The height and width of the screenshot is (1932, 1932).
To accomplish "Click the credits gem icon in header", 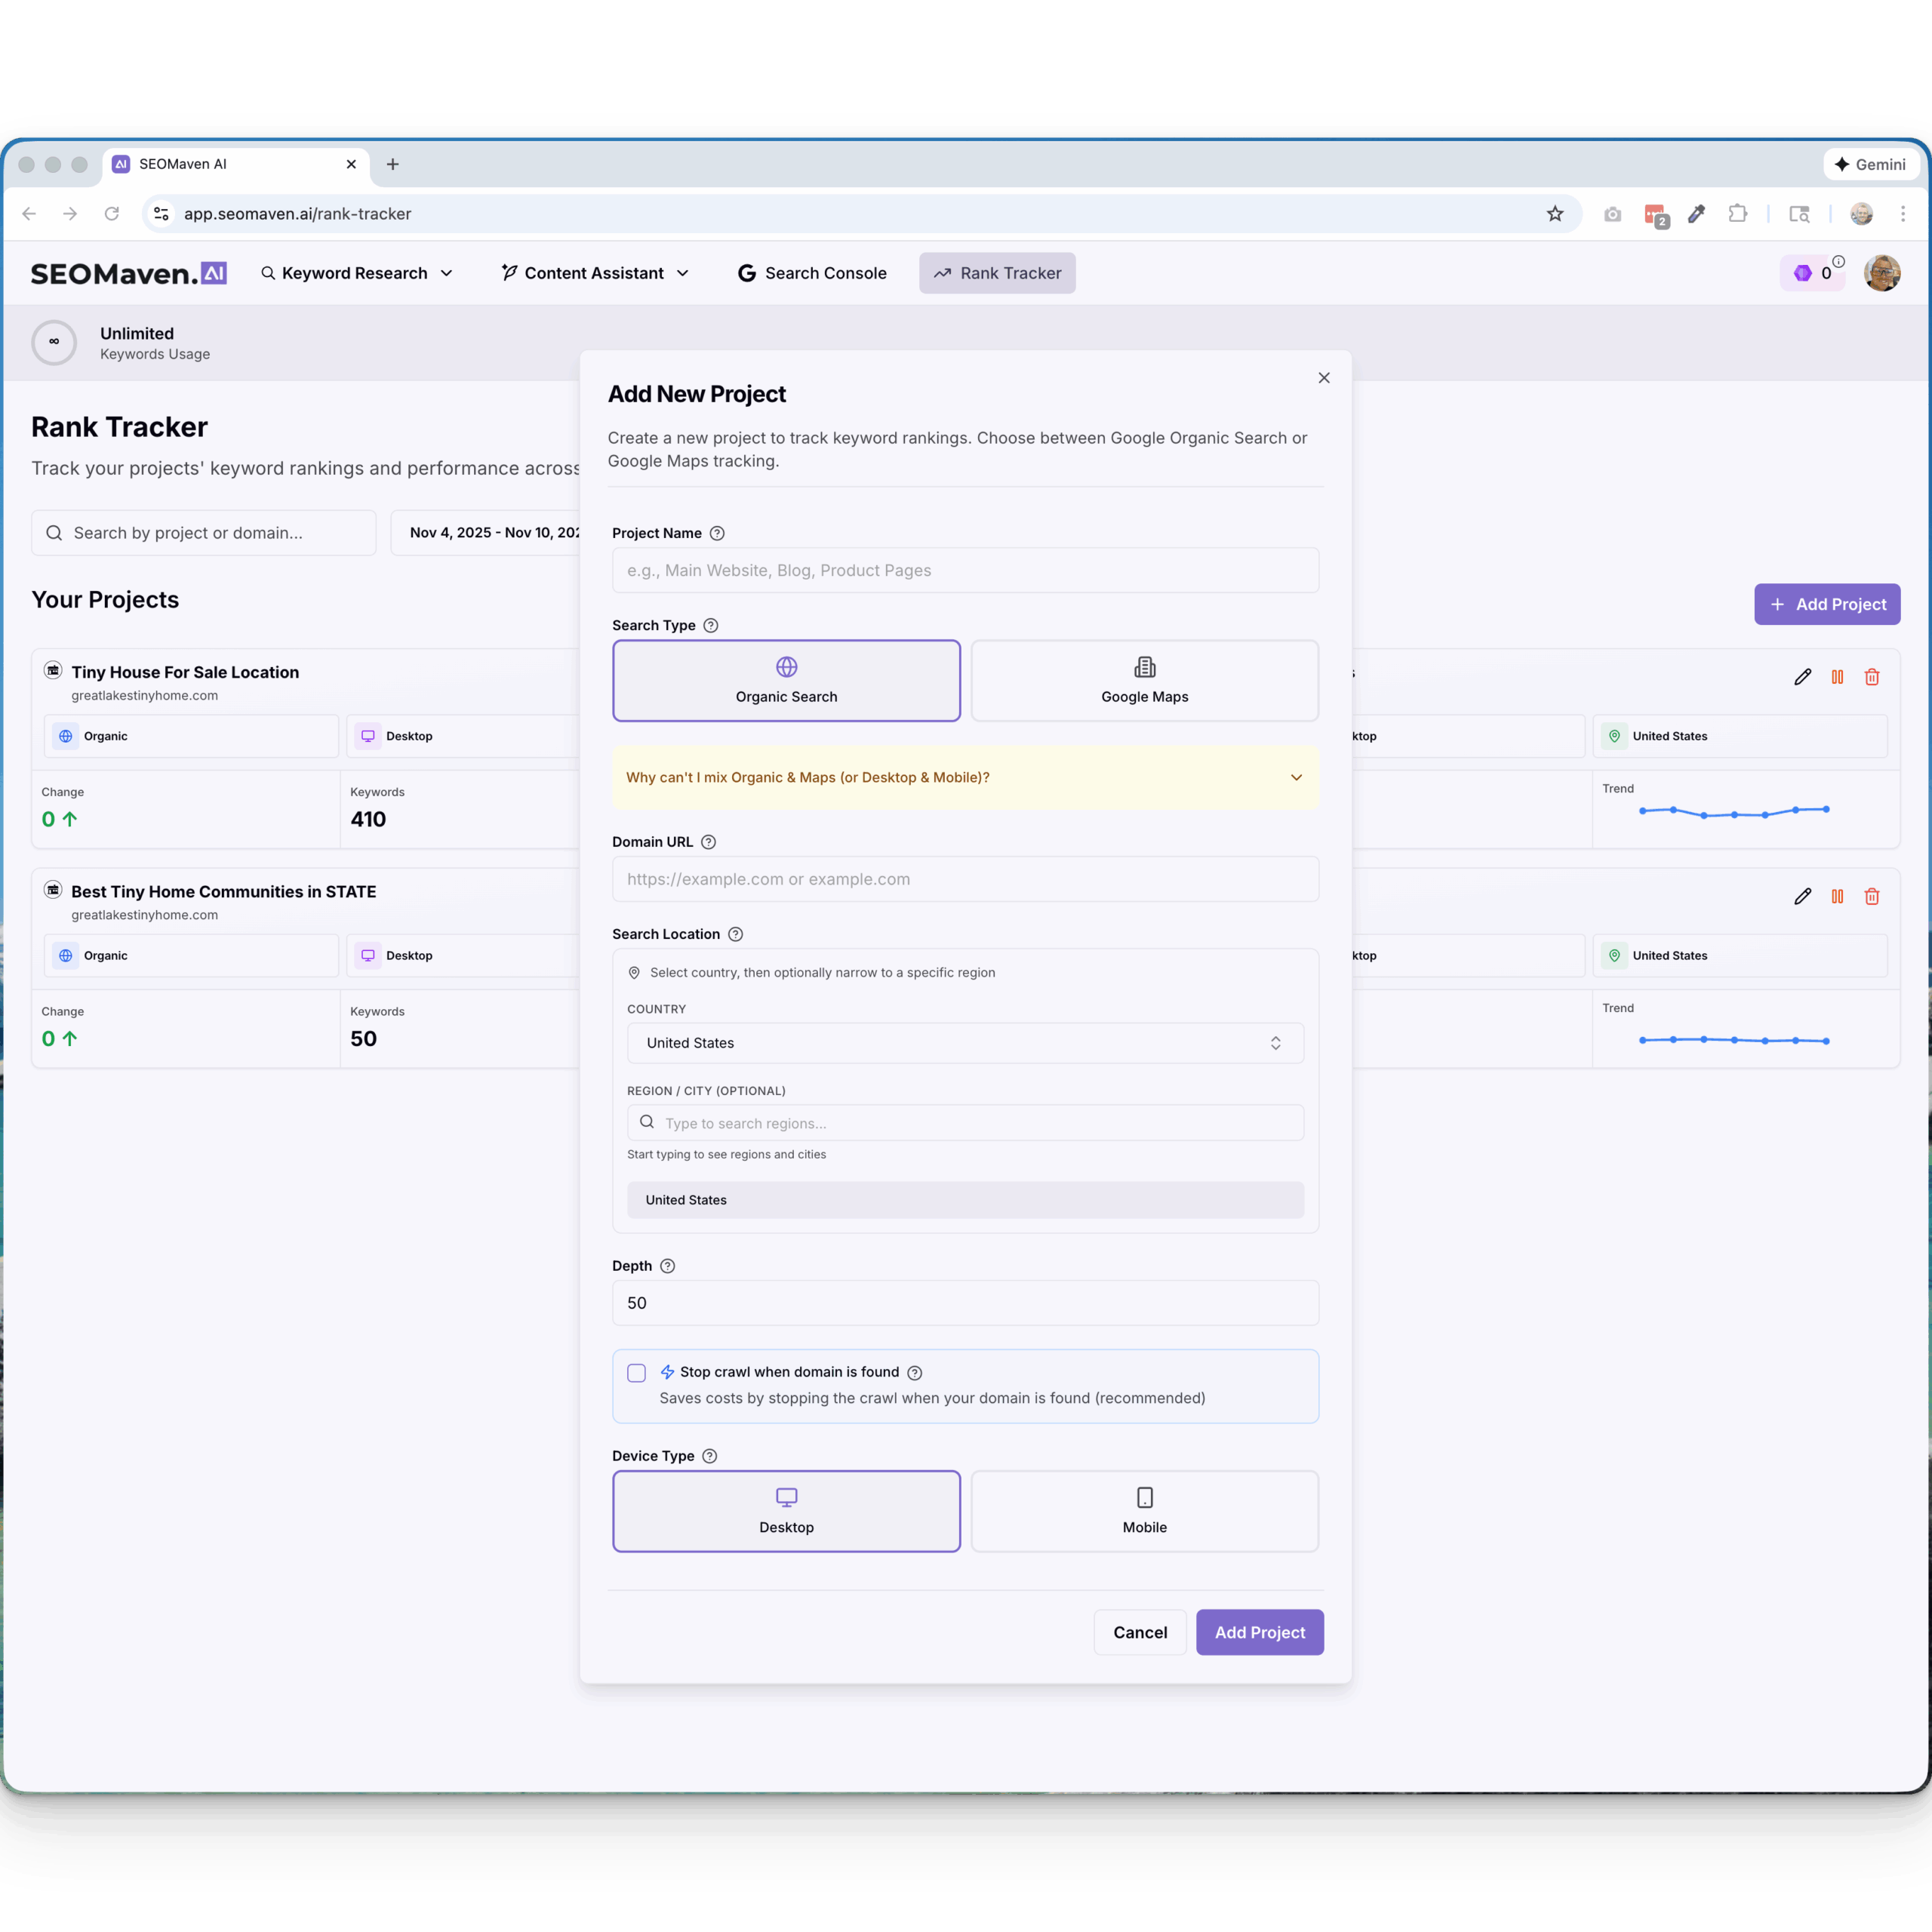I will click(x=1802, y=273).
